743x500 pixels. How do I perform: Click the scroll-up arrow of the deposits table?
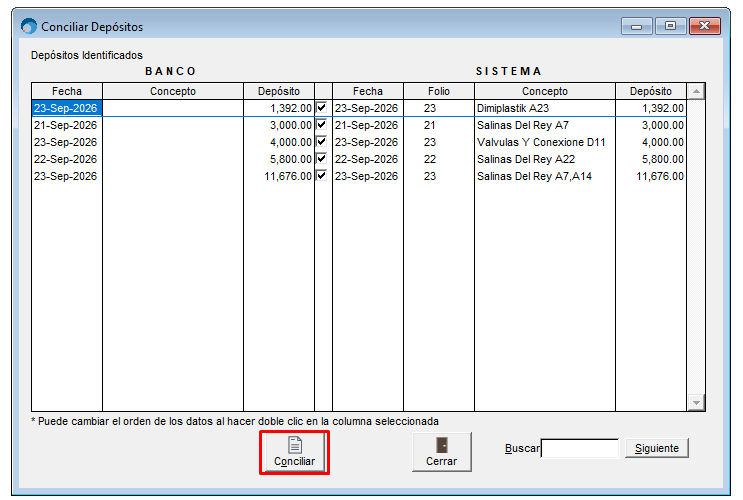click(x=696, y=91)
